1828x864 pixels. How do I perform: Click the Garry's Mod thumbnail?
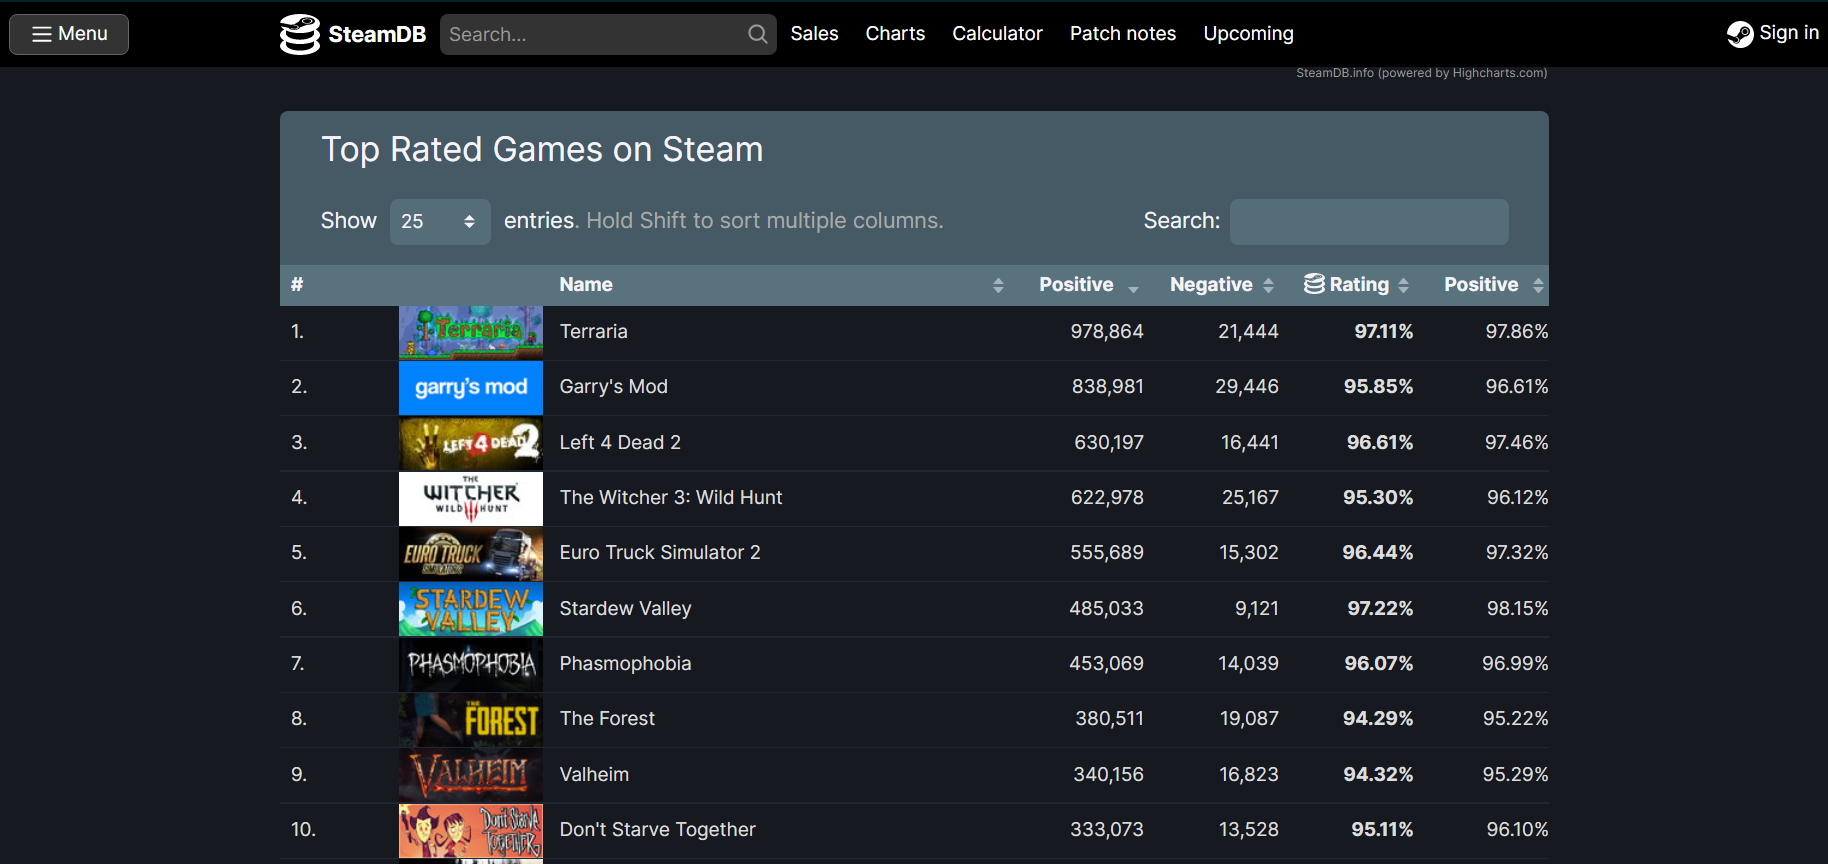471,387
